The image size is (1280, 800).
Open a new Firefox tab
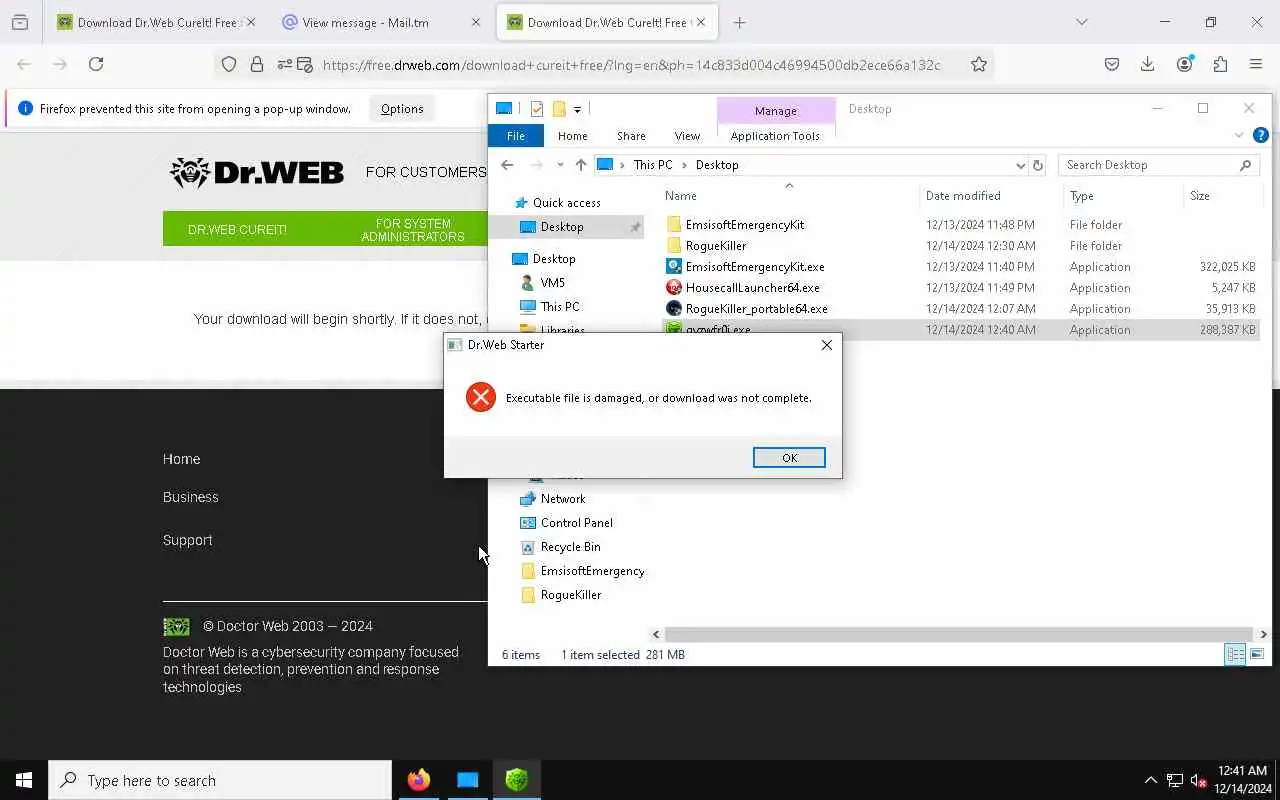[739, 22]
